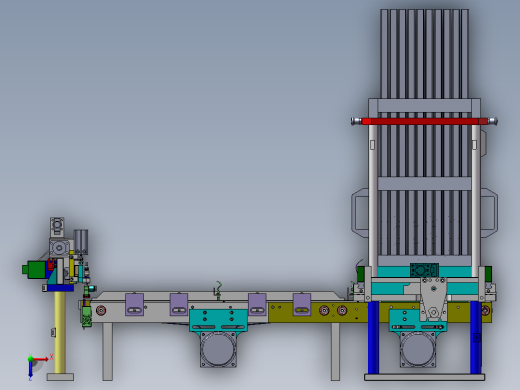Click the blue Z axis of the orientation triad
The width and height of the screenshot is (520, 390).
pos(30,369)
